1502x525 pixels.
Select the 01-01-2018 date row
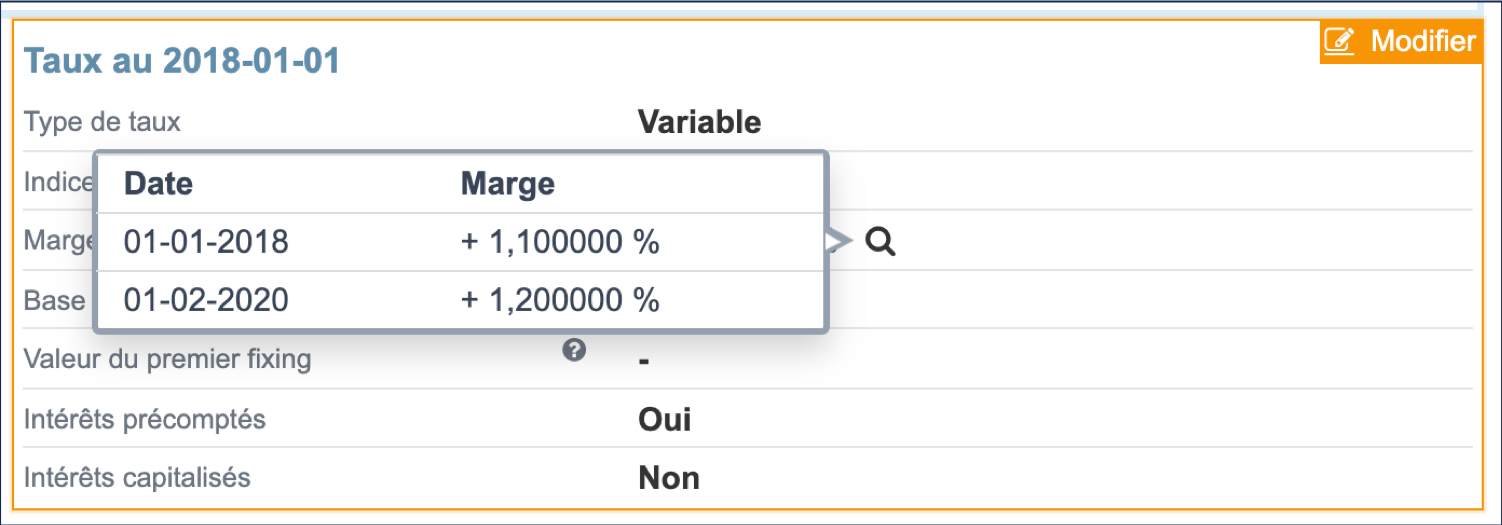pos(206,242)
